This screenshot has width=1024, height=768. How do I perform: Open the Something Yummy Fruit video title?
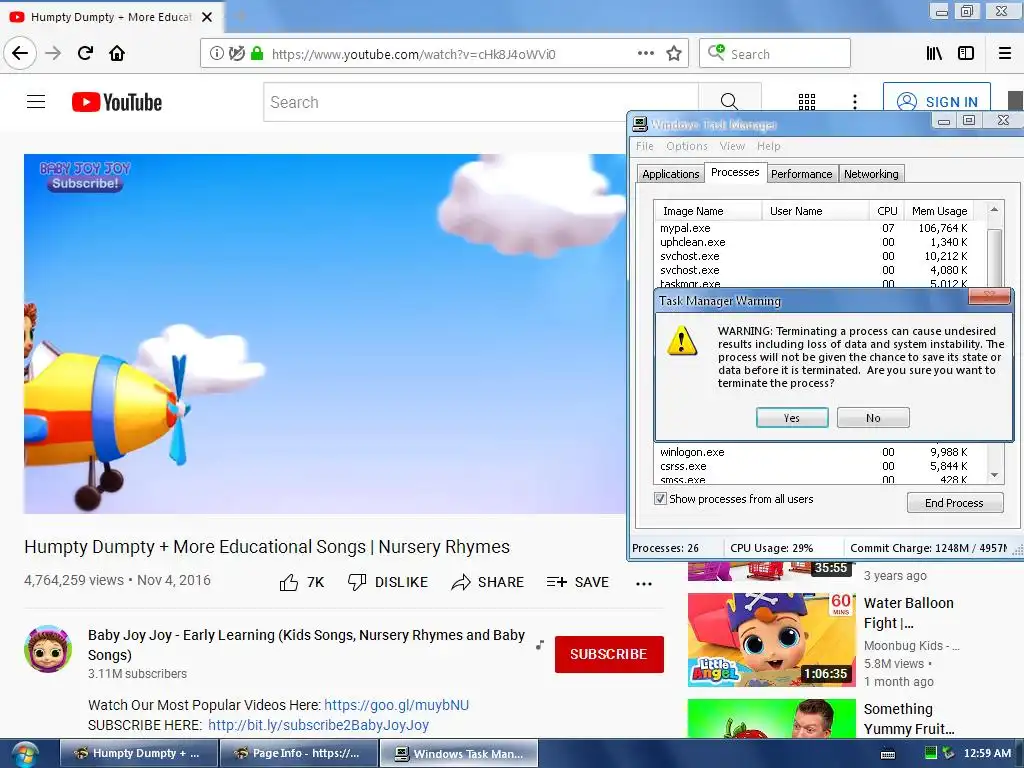pos(908,719)
